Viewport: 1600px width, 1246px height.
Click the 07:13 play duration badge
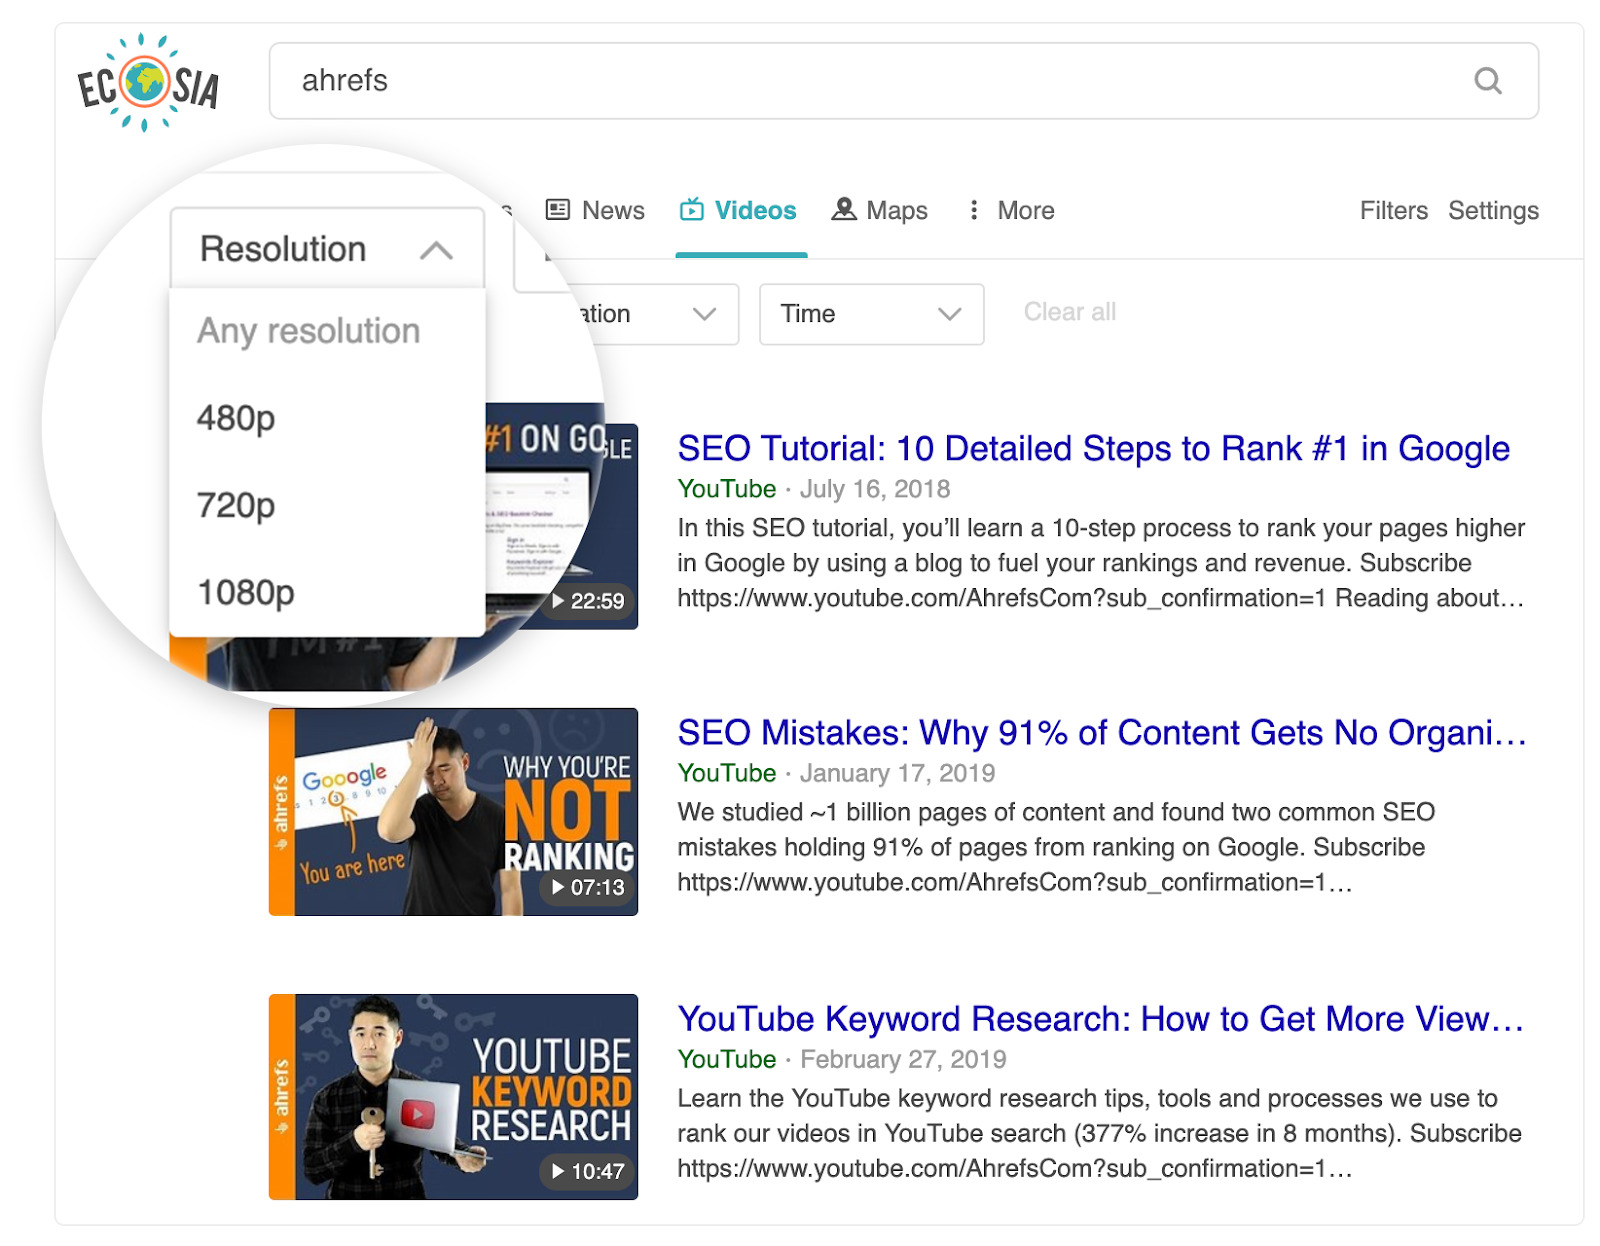pos(588,887)
